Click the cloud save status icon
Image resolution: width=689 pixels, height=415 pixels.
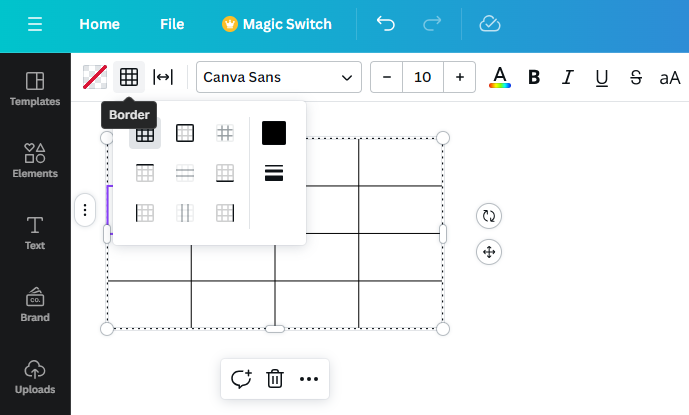(490, 24)
